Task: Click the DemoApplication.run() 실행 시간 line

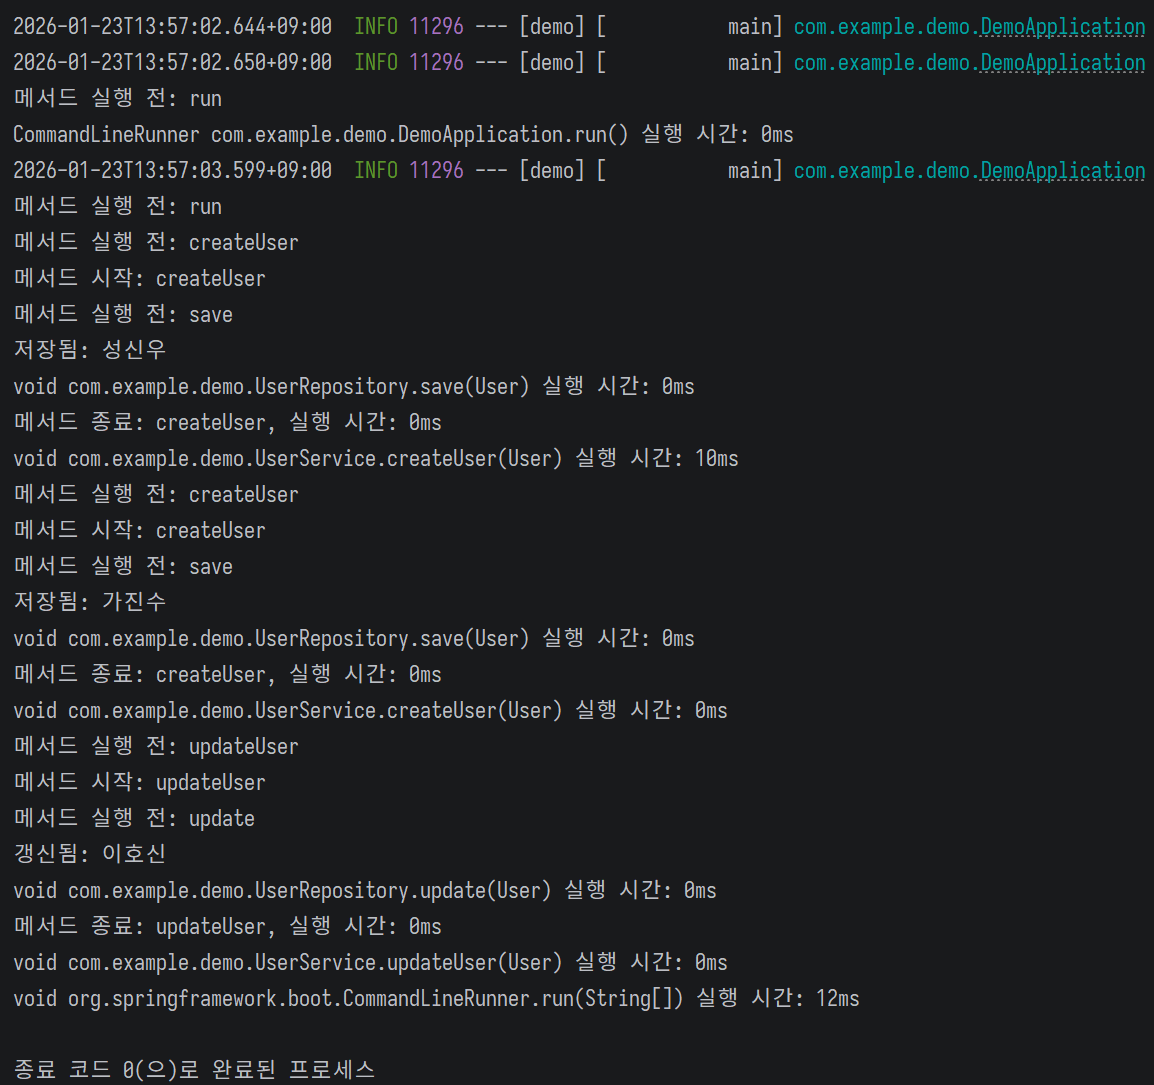Action: 402,134
